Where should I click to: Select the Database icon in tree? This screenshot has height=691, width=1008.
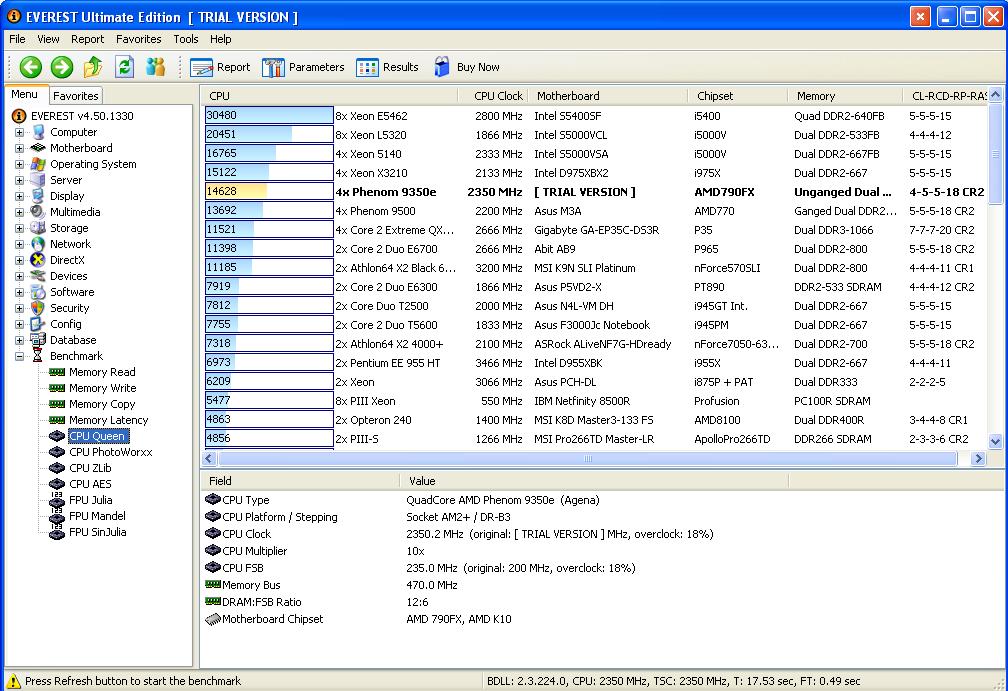pos(38,340)
